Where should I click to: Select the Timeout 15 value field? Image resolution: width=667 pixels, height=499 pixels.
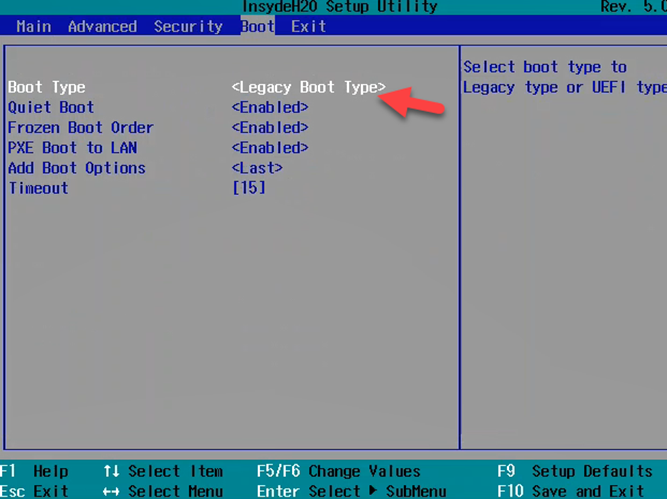tap(248, 188)
